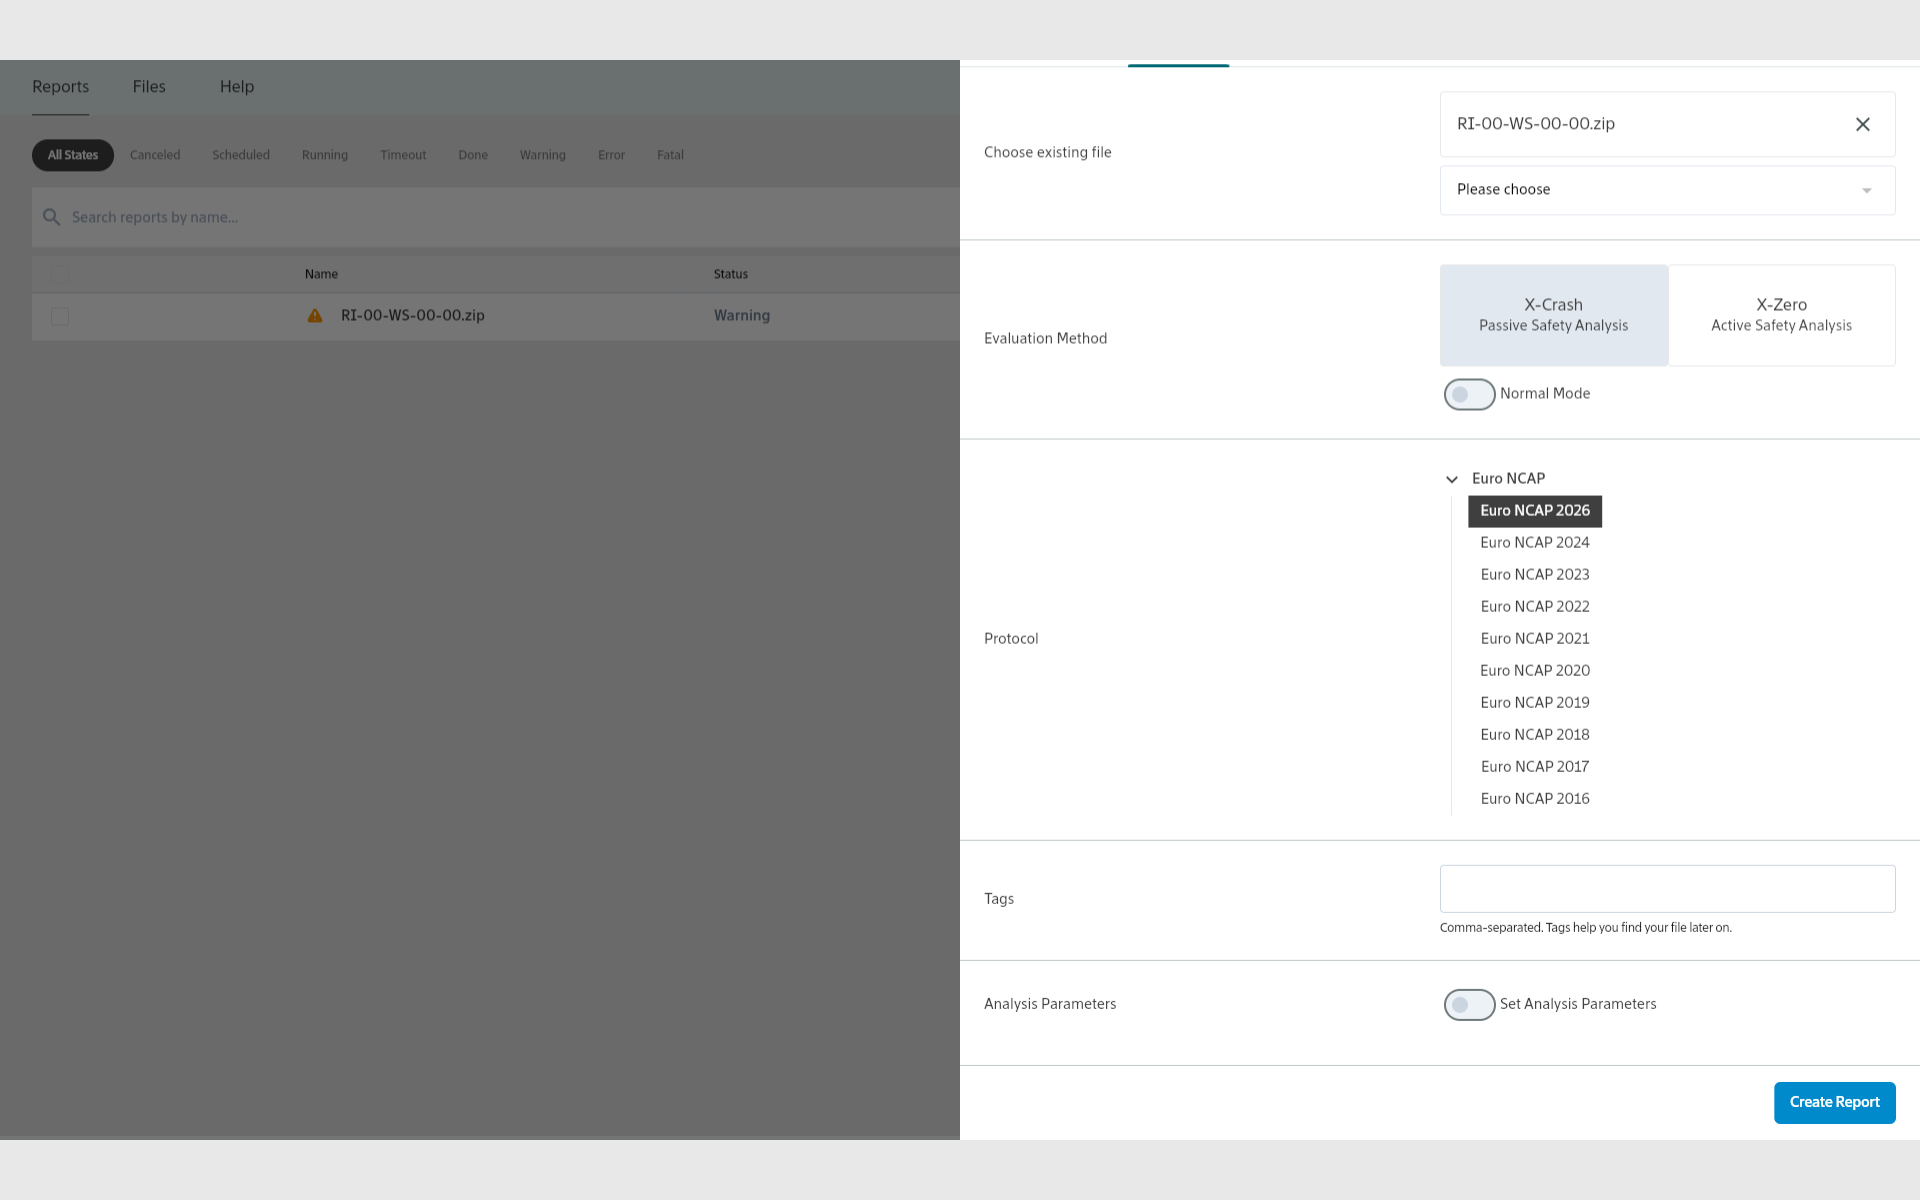Viewport: 1920px width, 1200px height.
Task: Select protocol Euro NCAP 2020
Action: click(1535, 671)
